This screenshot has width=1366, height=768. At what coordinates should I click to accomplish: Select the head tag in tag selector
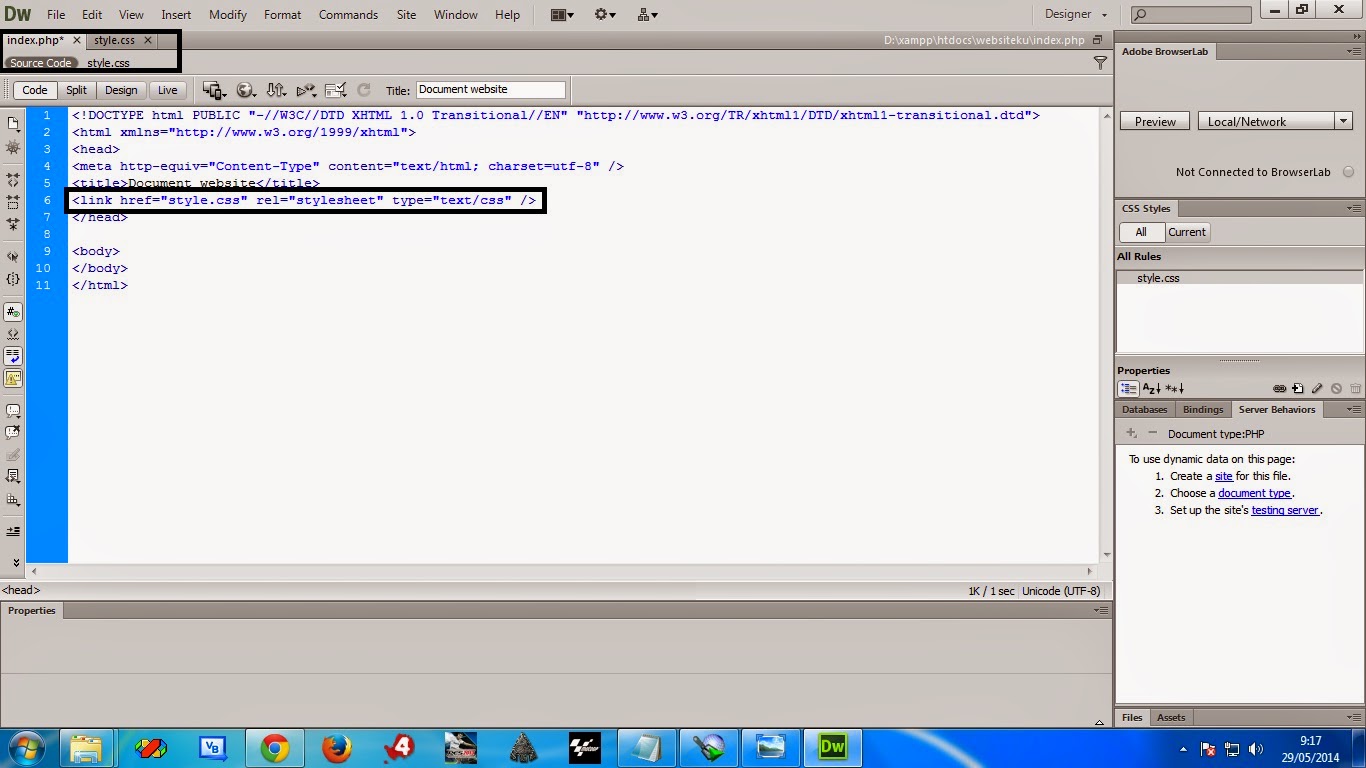pos(21,591)
